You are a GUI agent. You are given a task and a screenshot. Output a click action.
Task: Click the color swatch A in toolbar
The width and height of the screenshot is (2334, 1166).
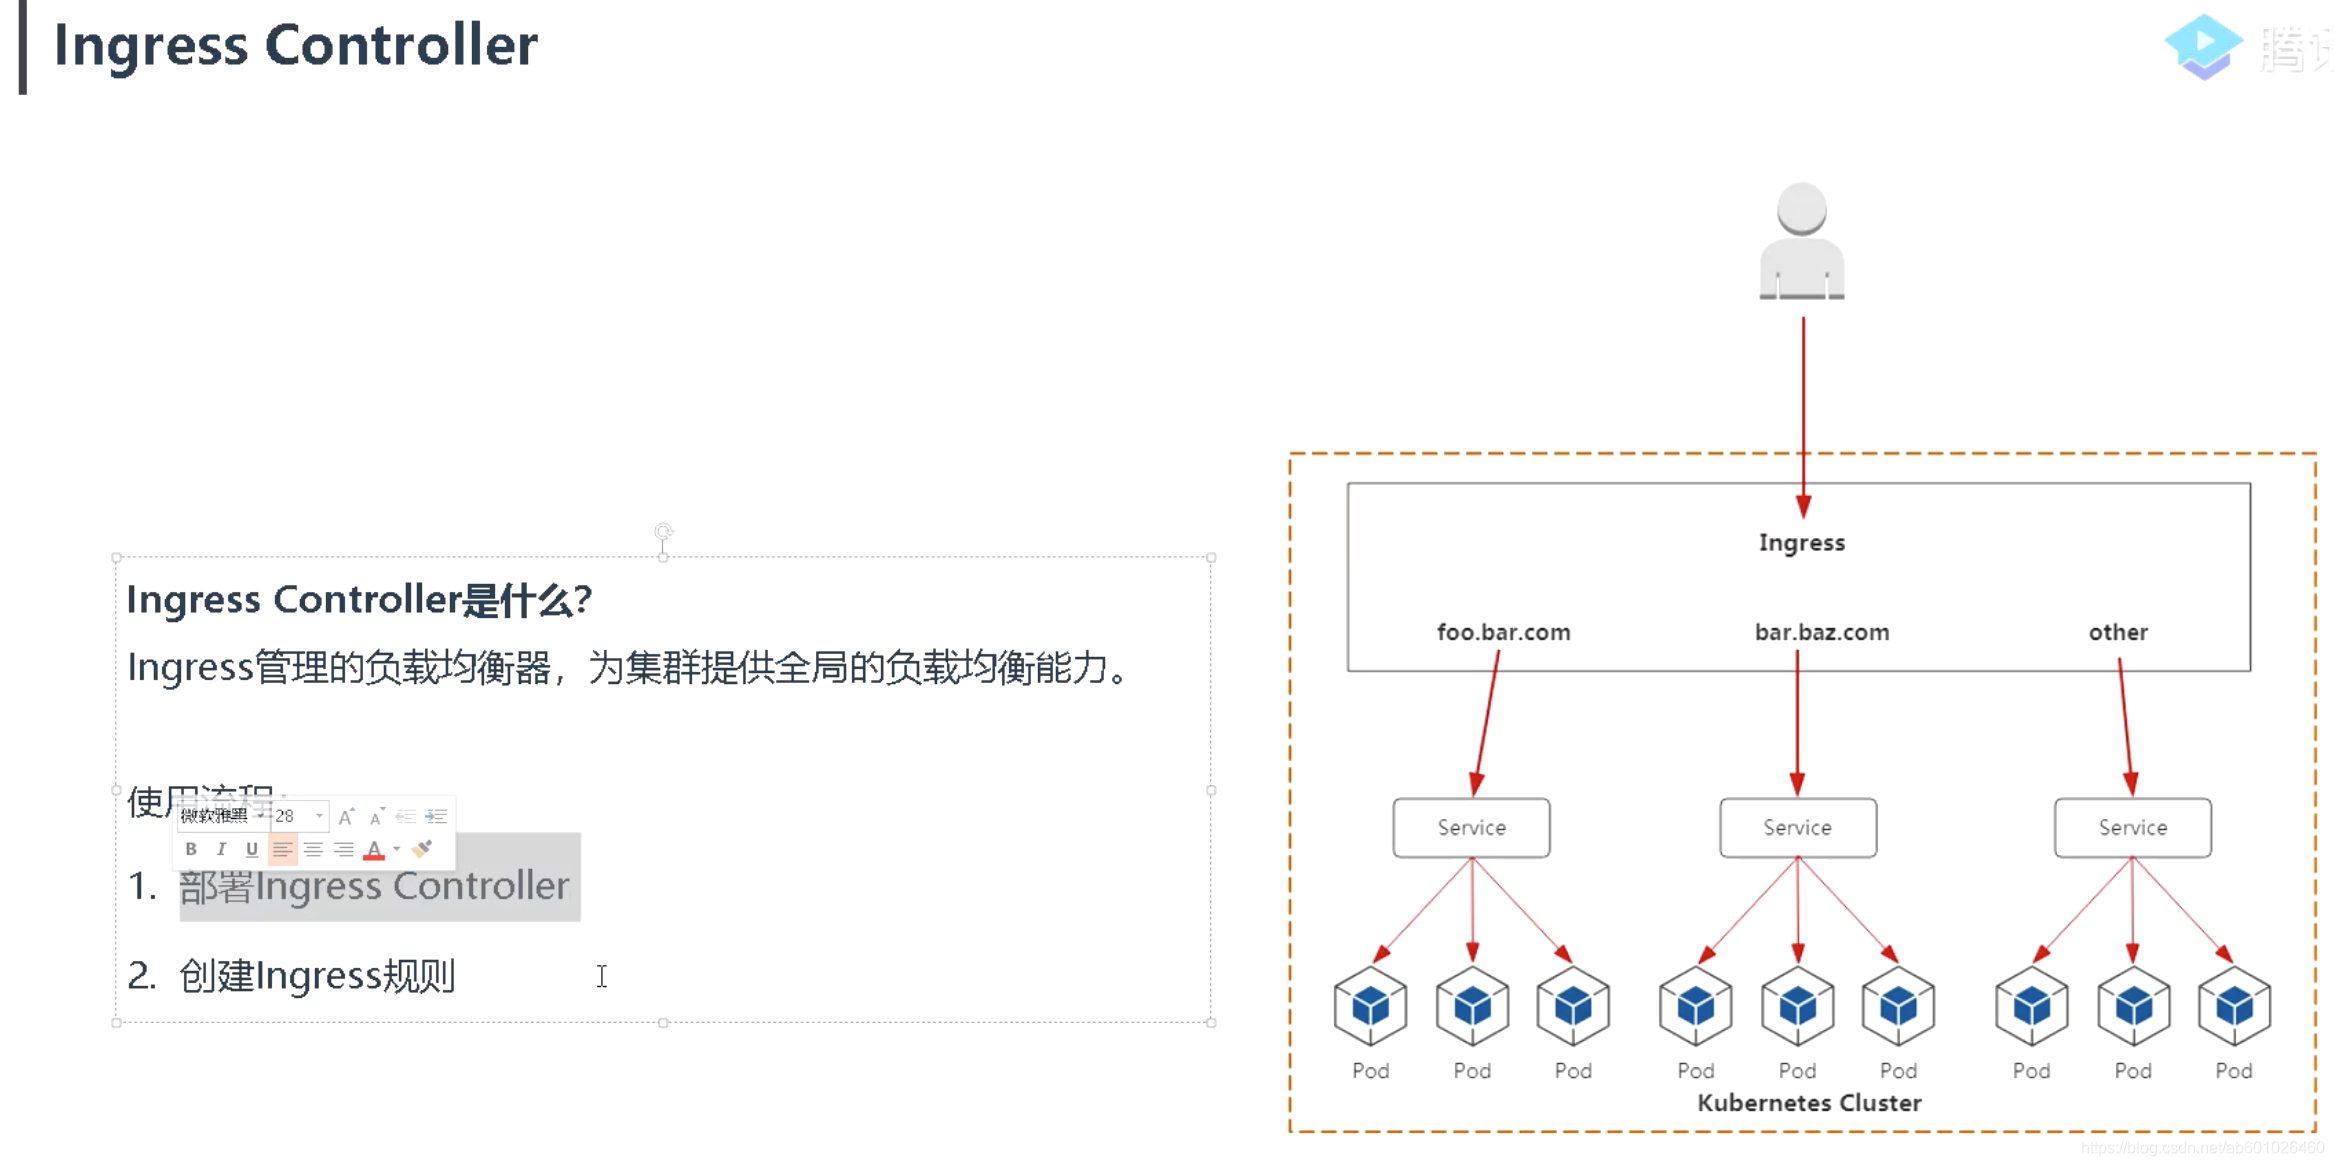371,850
